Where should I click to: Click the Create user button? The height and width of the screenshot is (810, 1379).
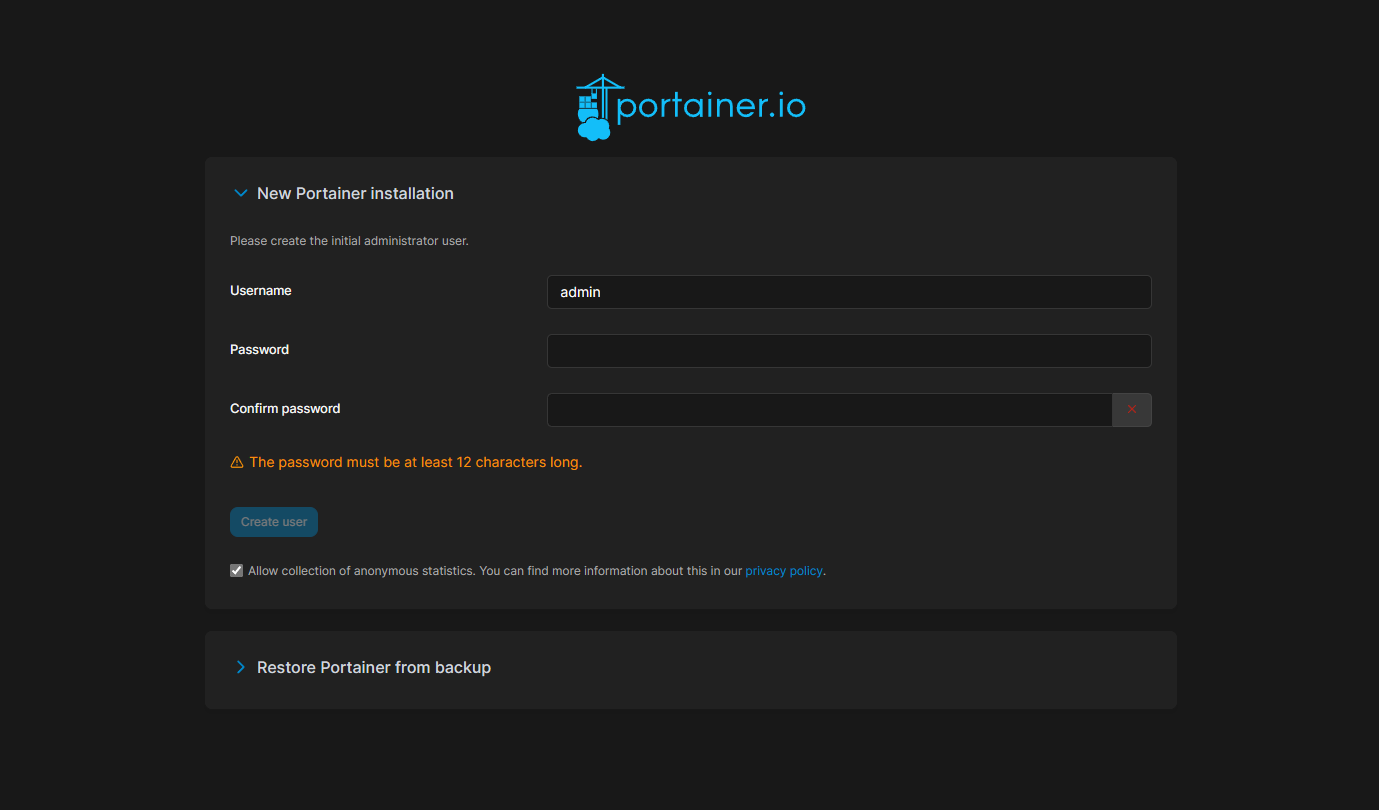[x=274, y=522]
